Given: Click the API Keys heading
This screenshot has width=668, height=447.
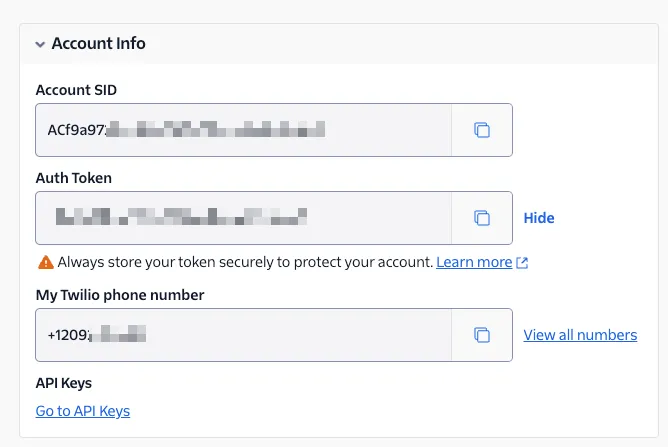Looking at the screenshot, I should click(64, 383).
